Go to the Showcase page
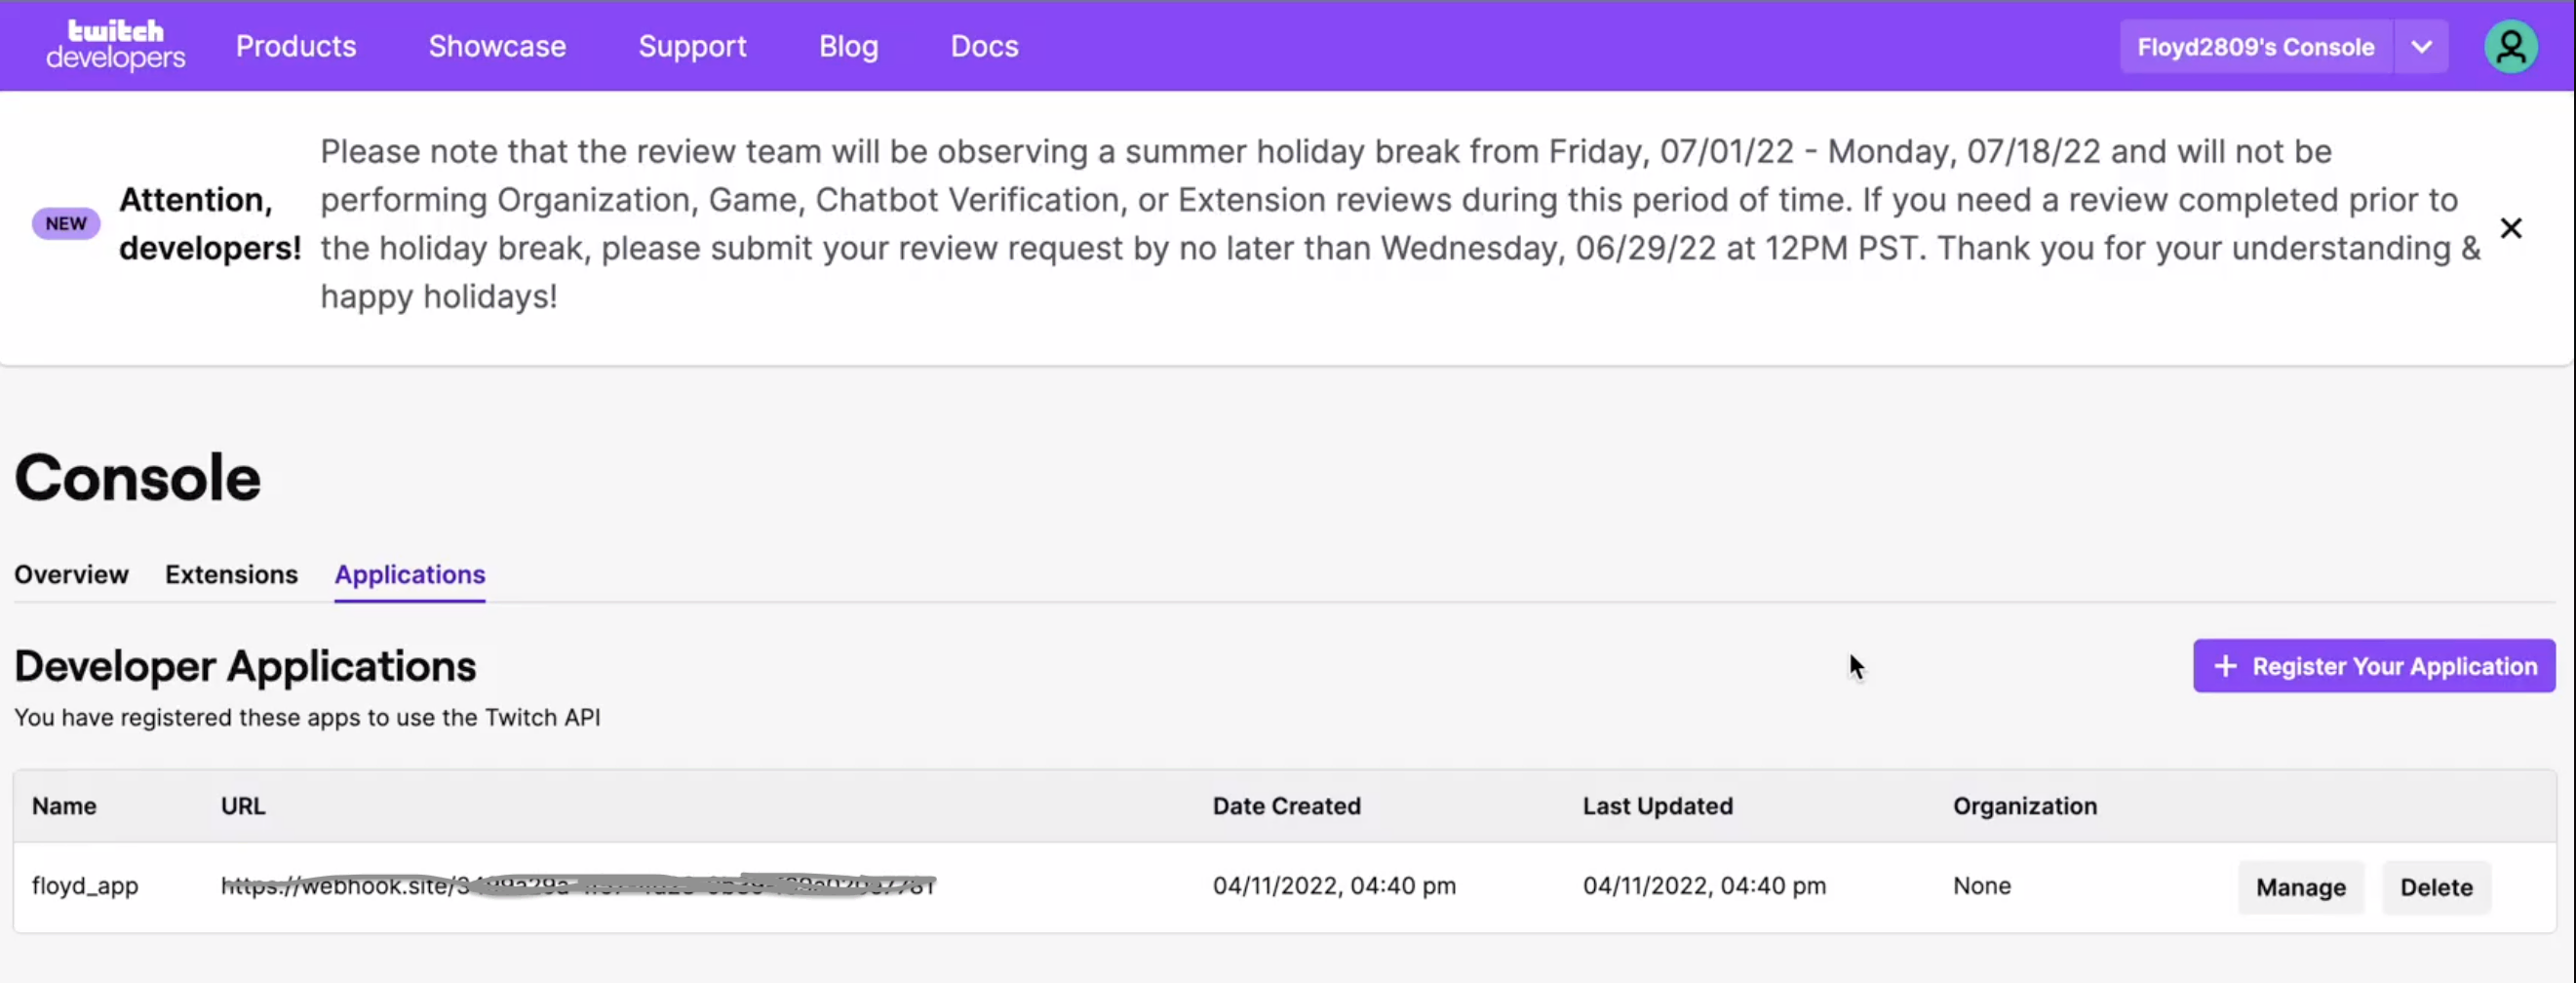The height and width of the screenshot is (983, 2576). pos(497,46)
